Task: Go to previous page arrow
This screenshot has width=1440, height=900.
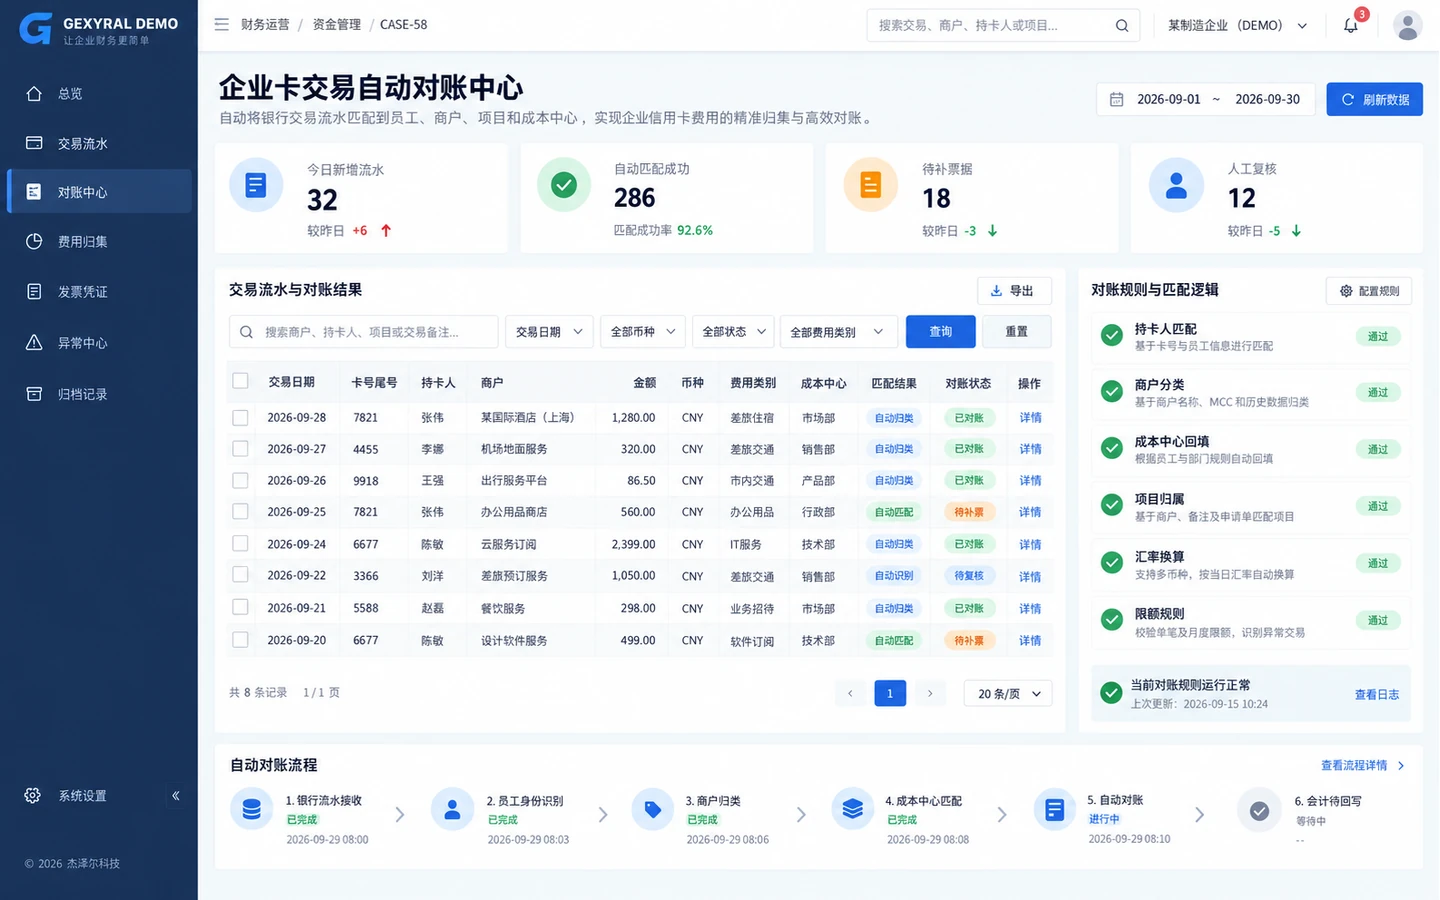Action: click(850, 693)
